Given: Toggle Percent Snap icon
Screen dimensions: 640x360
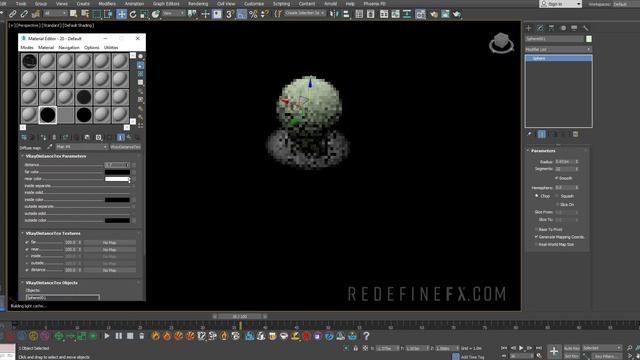Looking at the screenshot, I should tap(253, 14).
